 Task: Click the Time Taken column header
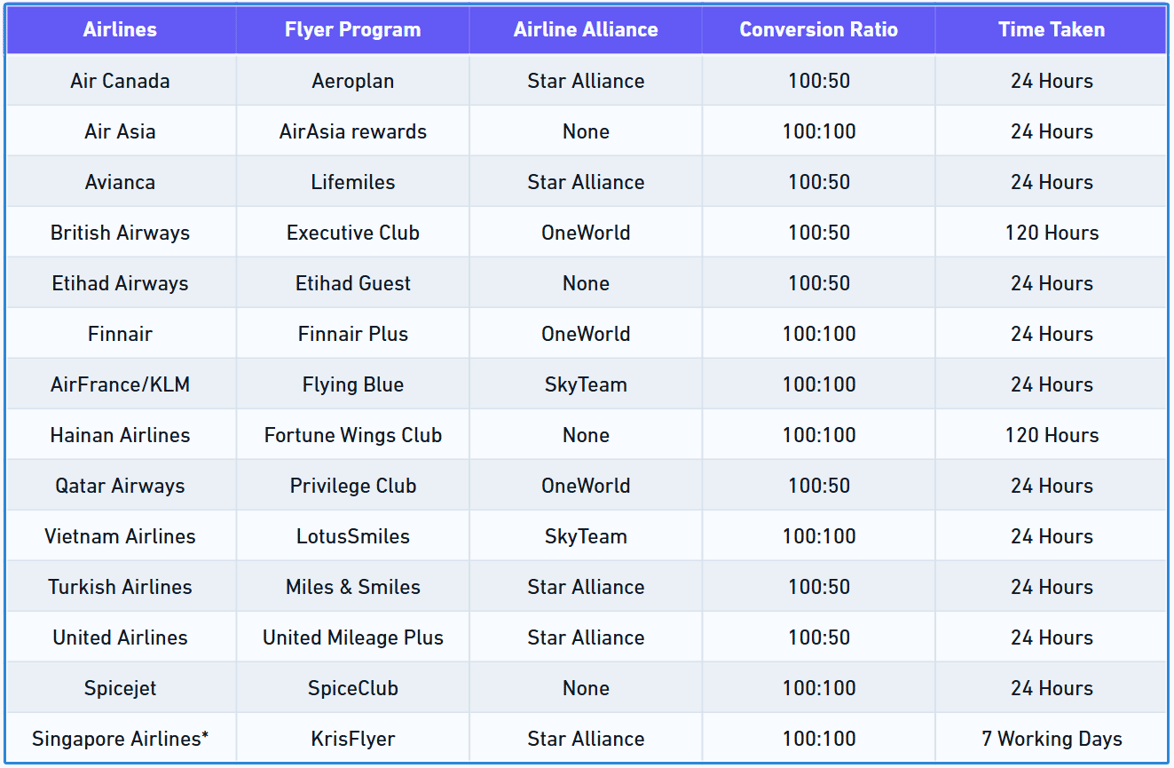point(1051,30)
